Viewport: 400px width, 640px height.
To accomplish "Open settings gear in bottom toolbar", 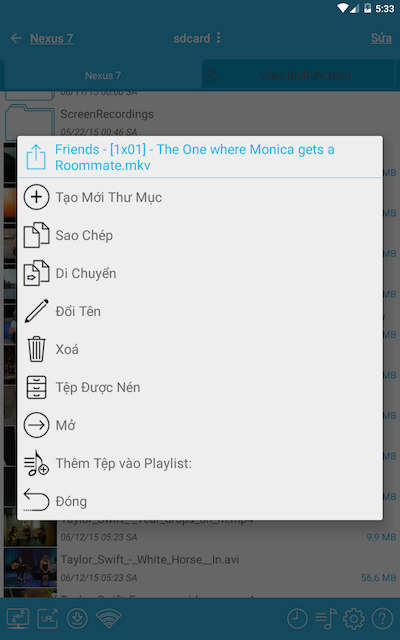I will pyautogui.click(x=353, y=619).
